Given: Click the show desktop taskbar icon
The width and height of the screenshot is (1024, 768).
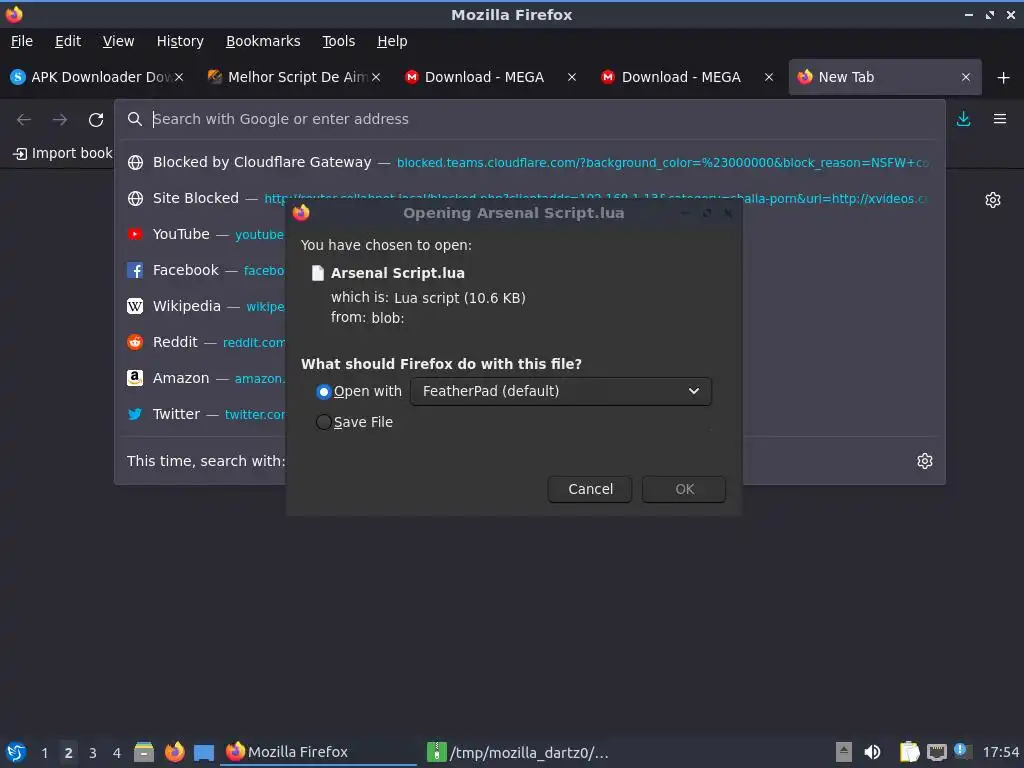Looking at the screenshot, I should pos(204,753).
